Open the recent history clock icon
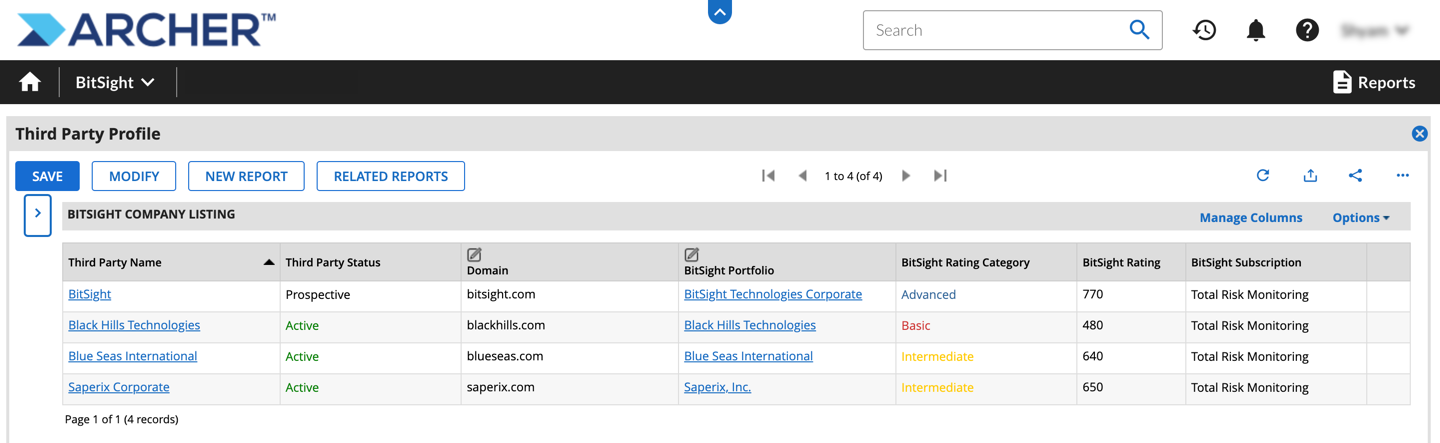Screen dimensions: 1440x443 [1204, 30]
